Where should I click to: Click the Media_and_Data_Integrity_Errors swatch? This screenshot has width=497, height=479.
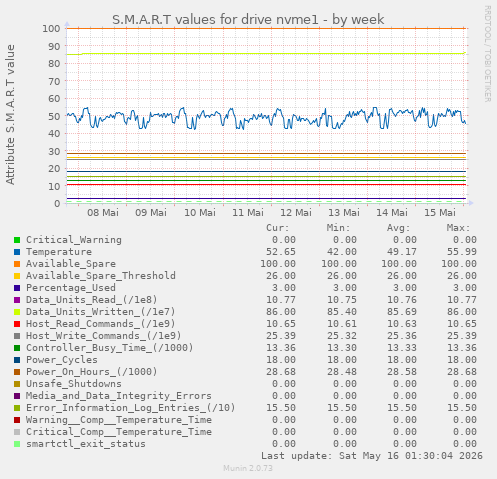tap(17, 396)
